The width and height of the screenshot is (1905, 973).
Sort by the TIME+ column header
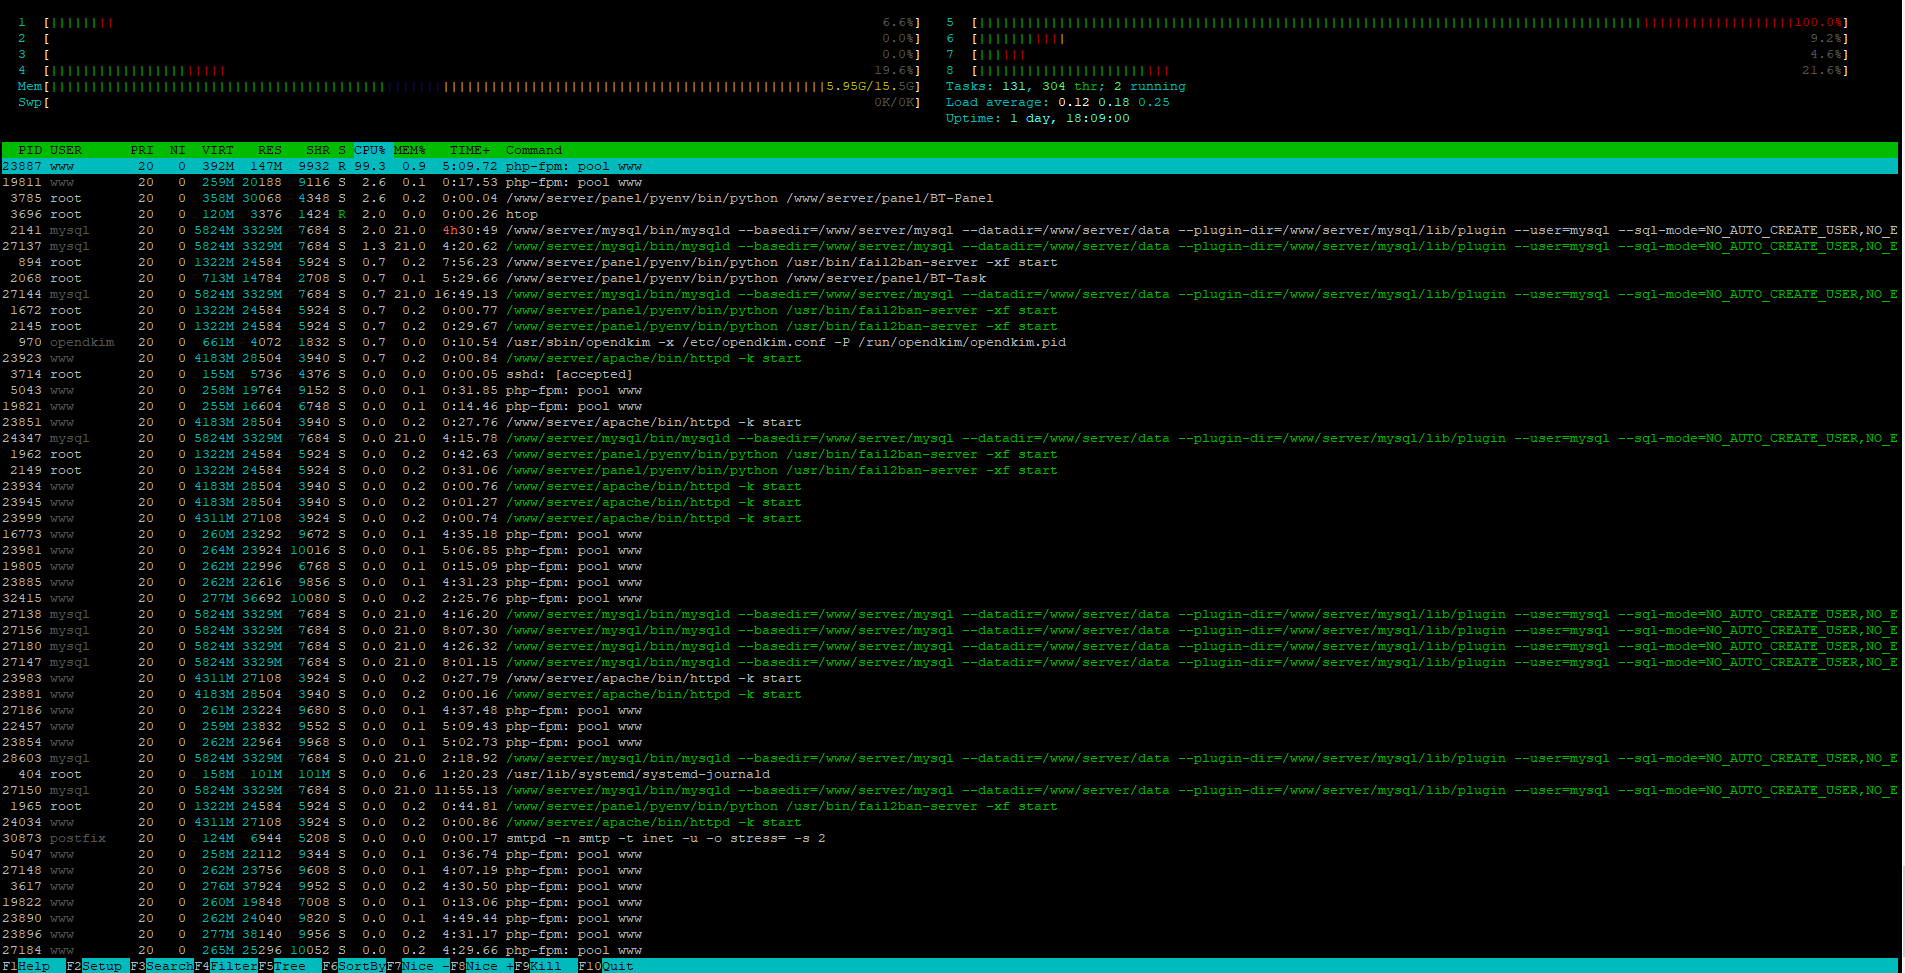click(x=469, y=150)
